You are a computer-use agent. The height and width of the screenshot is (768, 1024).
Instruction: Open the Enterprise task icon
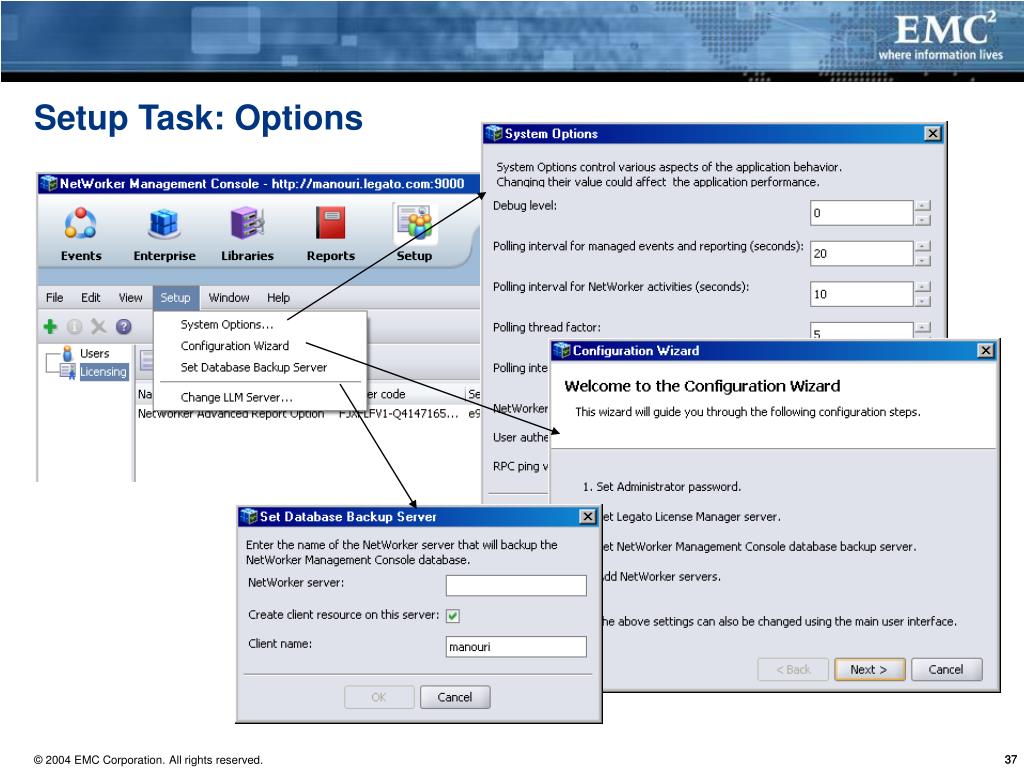point(163,223)
